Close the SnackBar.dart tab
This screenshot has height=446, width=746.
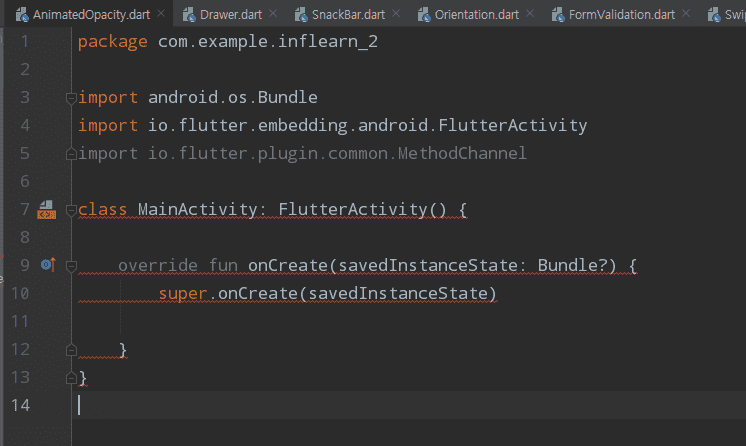pos(397,16)
